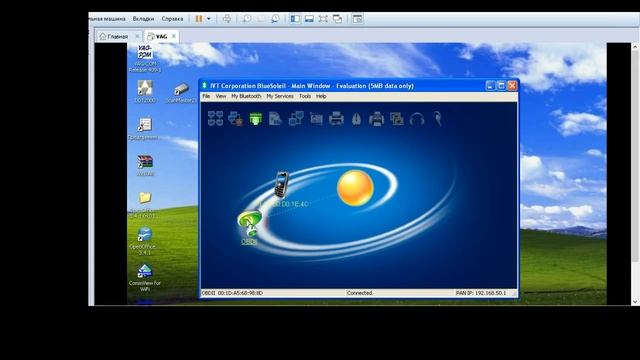This screenshot has width=640, height=360.
Task: Toggle the VMware library sidebar view
Action: point(295,19)
